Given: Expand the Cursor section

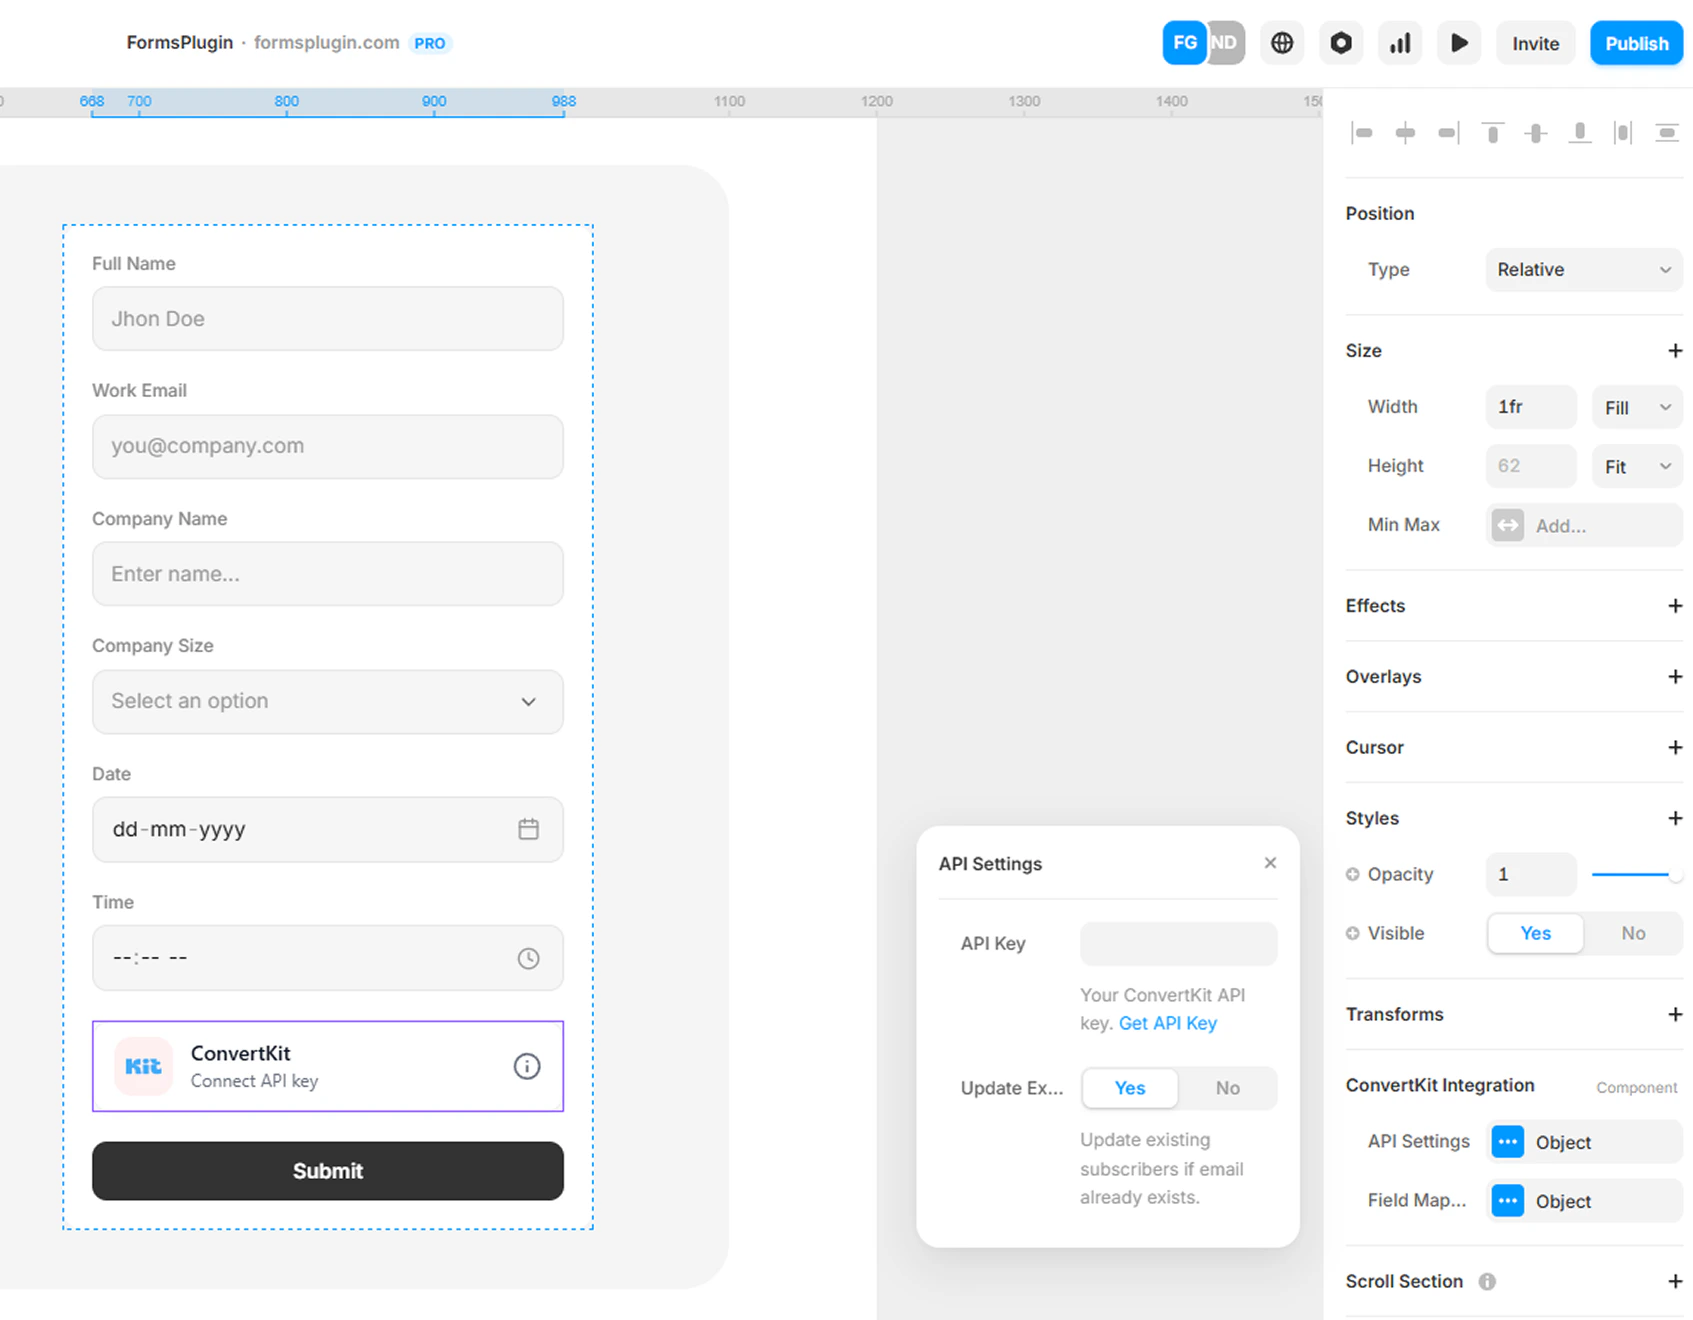Looking at the screenshot, I should 1675,748.
